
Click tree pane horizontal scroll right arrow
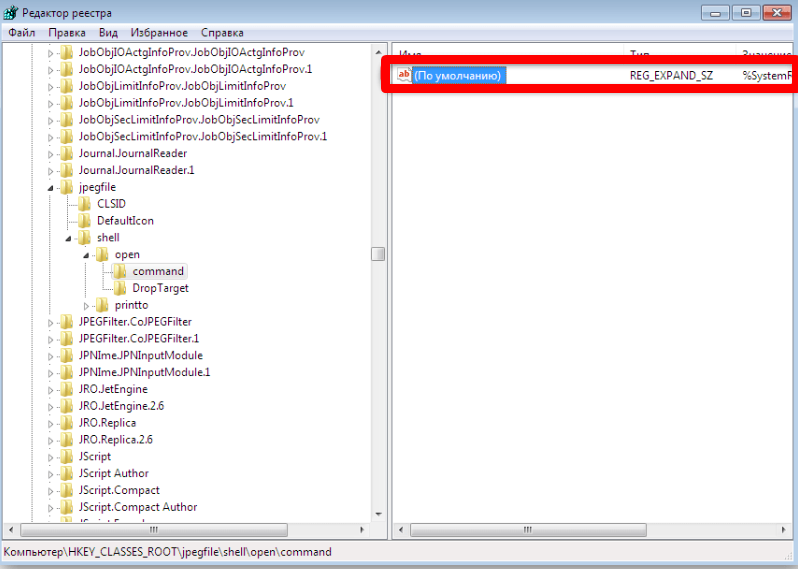point(362,530)
